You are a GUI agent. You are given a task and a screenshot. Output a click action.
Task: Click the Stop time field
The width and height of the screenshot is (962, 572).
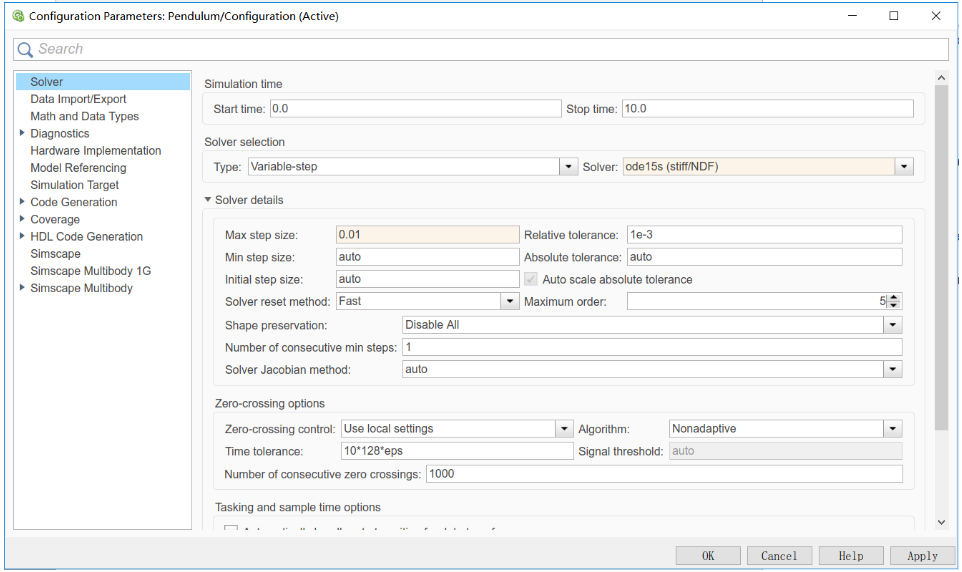(768, 109)
